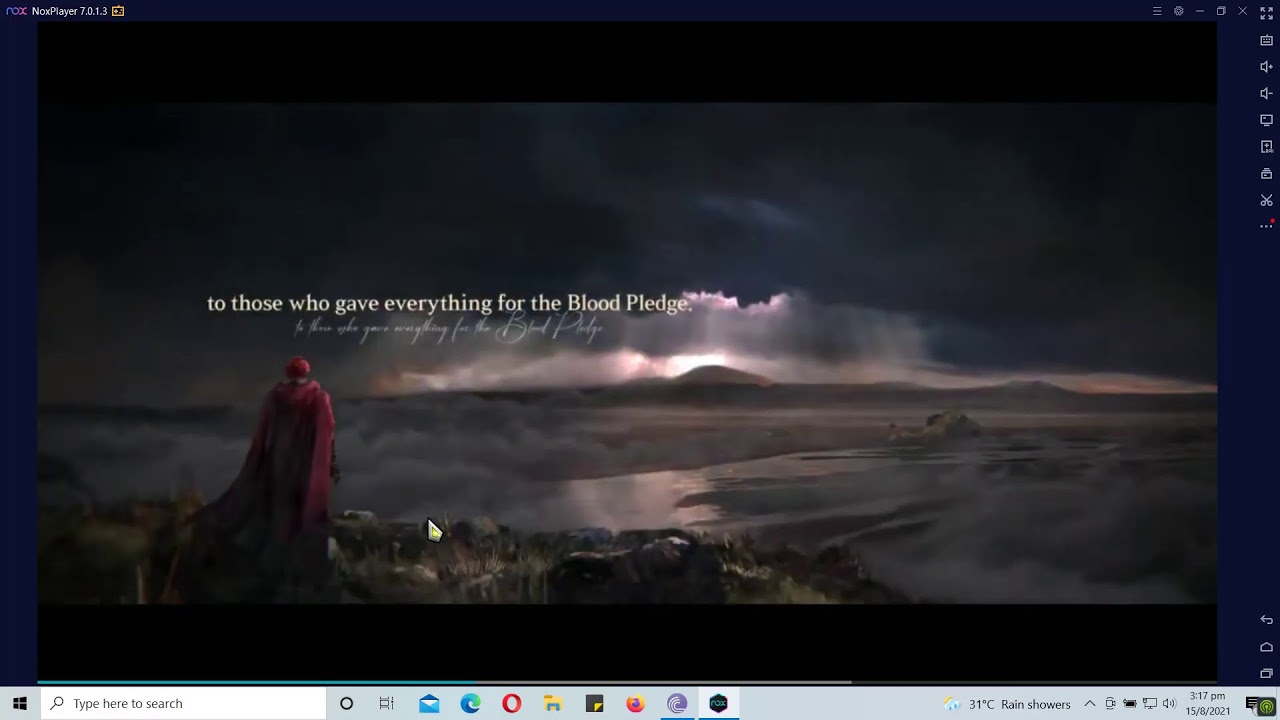Open system volume tray control
Image resolution: width=1280 pixels, height=720 pixels.
pyautogui.click(x=1169, y=704)
